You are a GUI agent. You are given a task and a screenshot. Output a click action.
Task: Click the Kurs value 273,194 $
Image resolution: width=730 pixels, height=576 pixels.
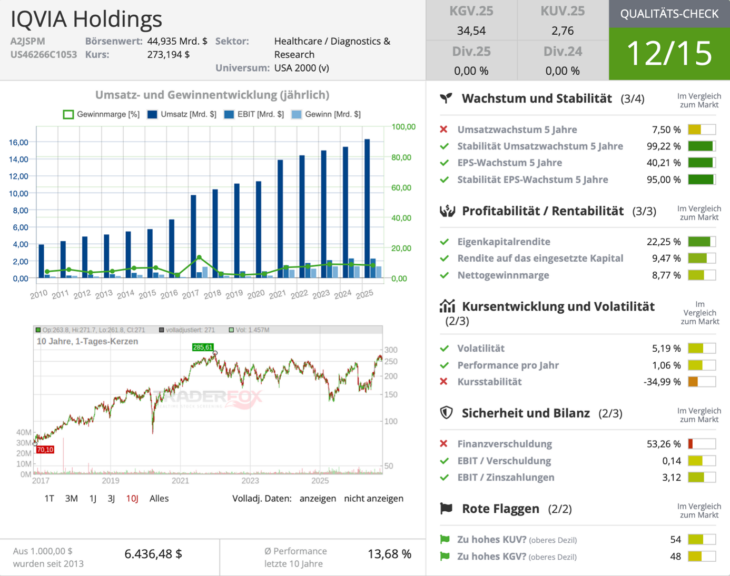click(x=169, y=54)
